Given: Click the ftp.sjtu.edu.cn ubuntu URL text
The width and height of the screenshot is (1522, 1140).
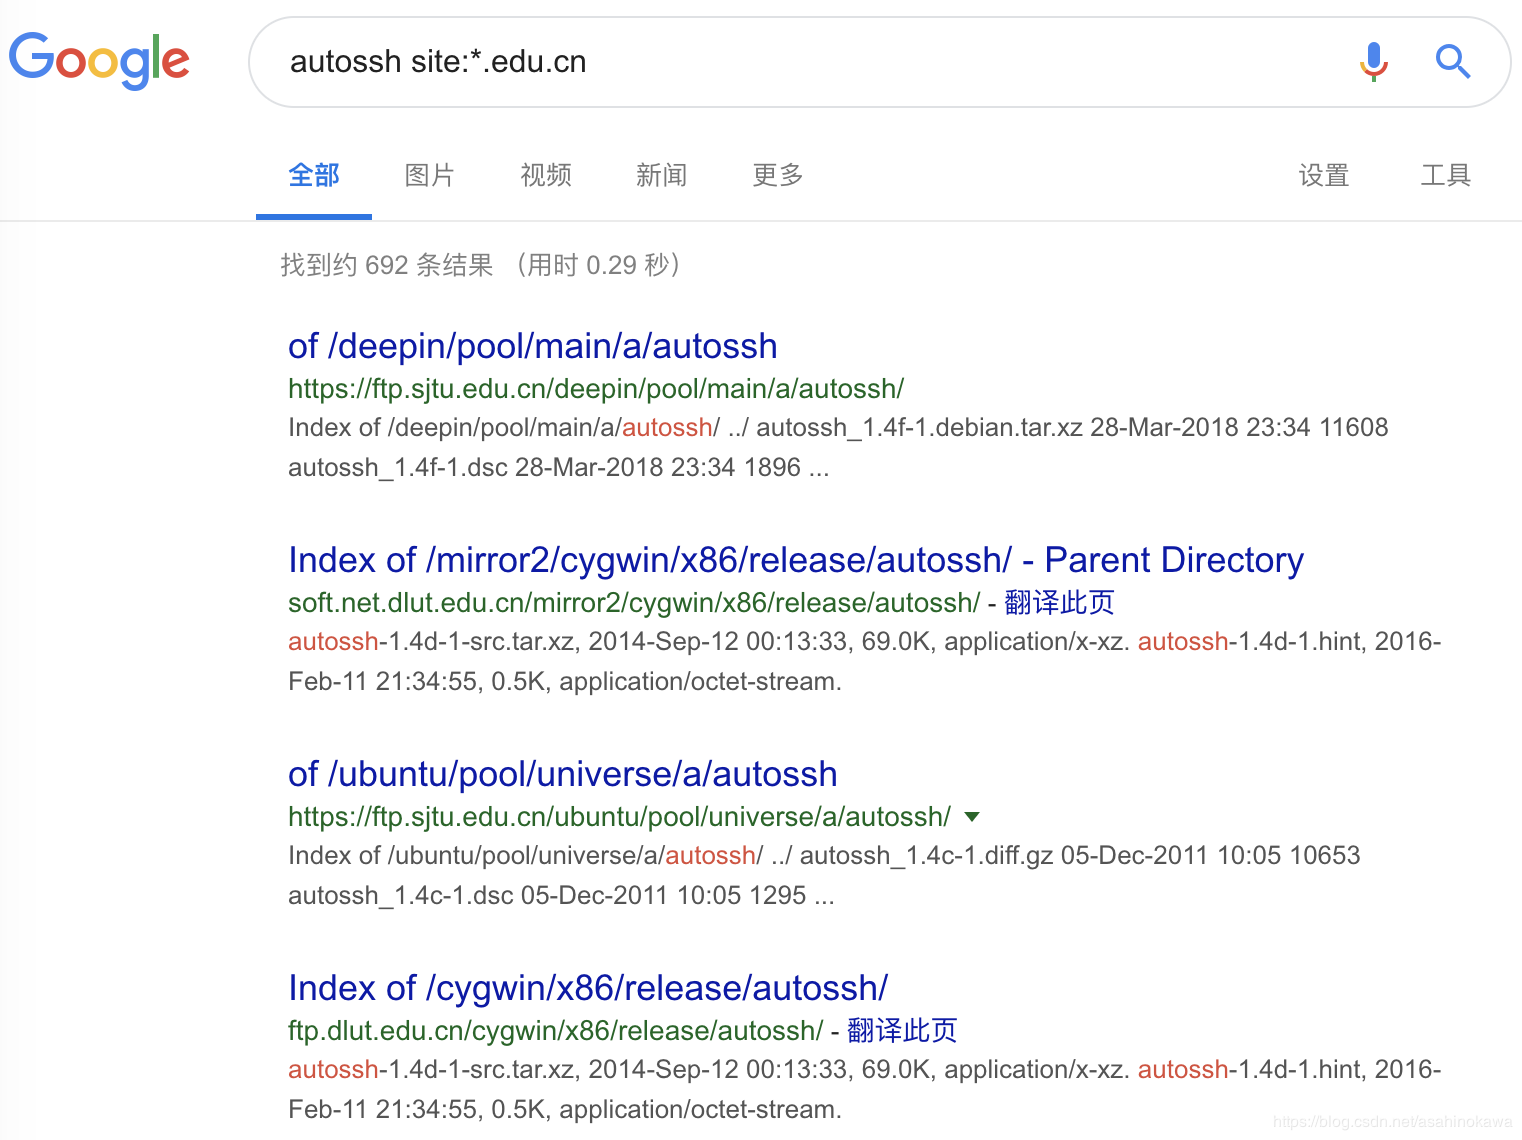Looking at the screenshot, I should [x=620, y=817].
